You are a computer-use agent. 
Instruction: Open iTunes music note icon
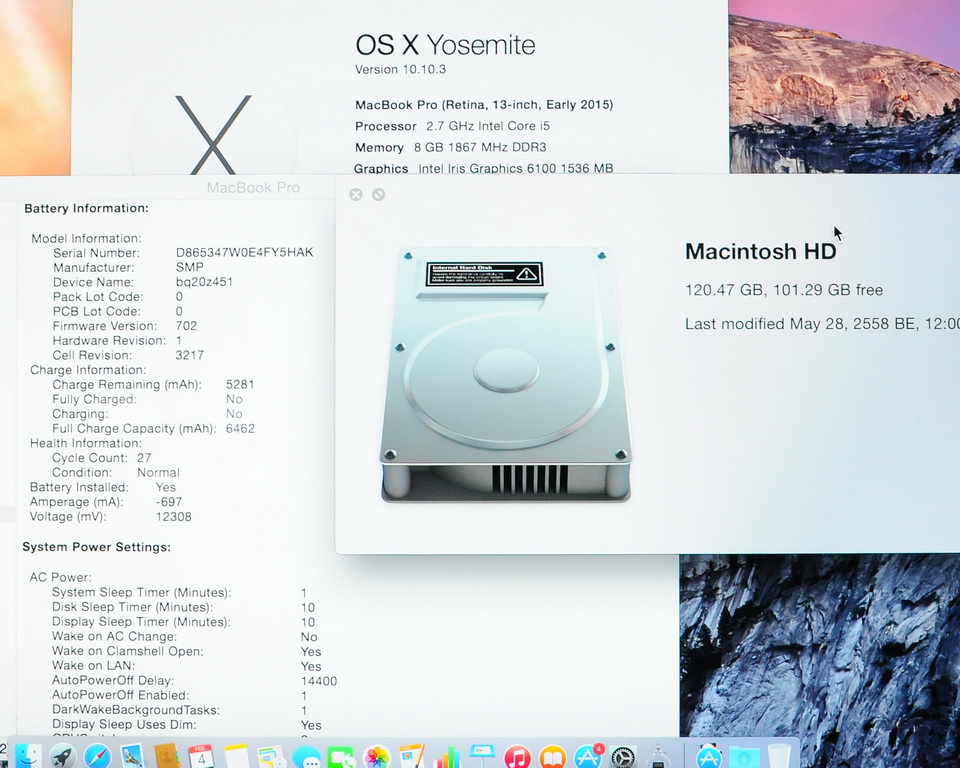[517, 758]
